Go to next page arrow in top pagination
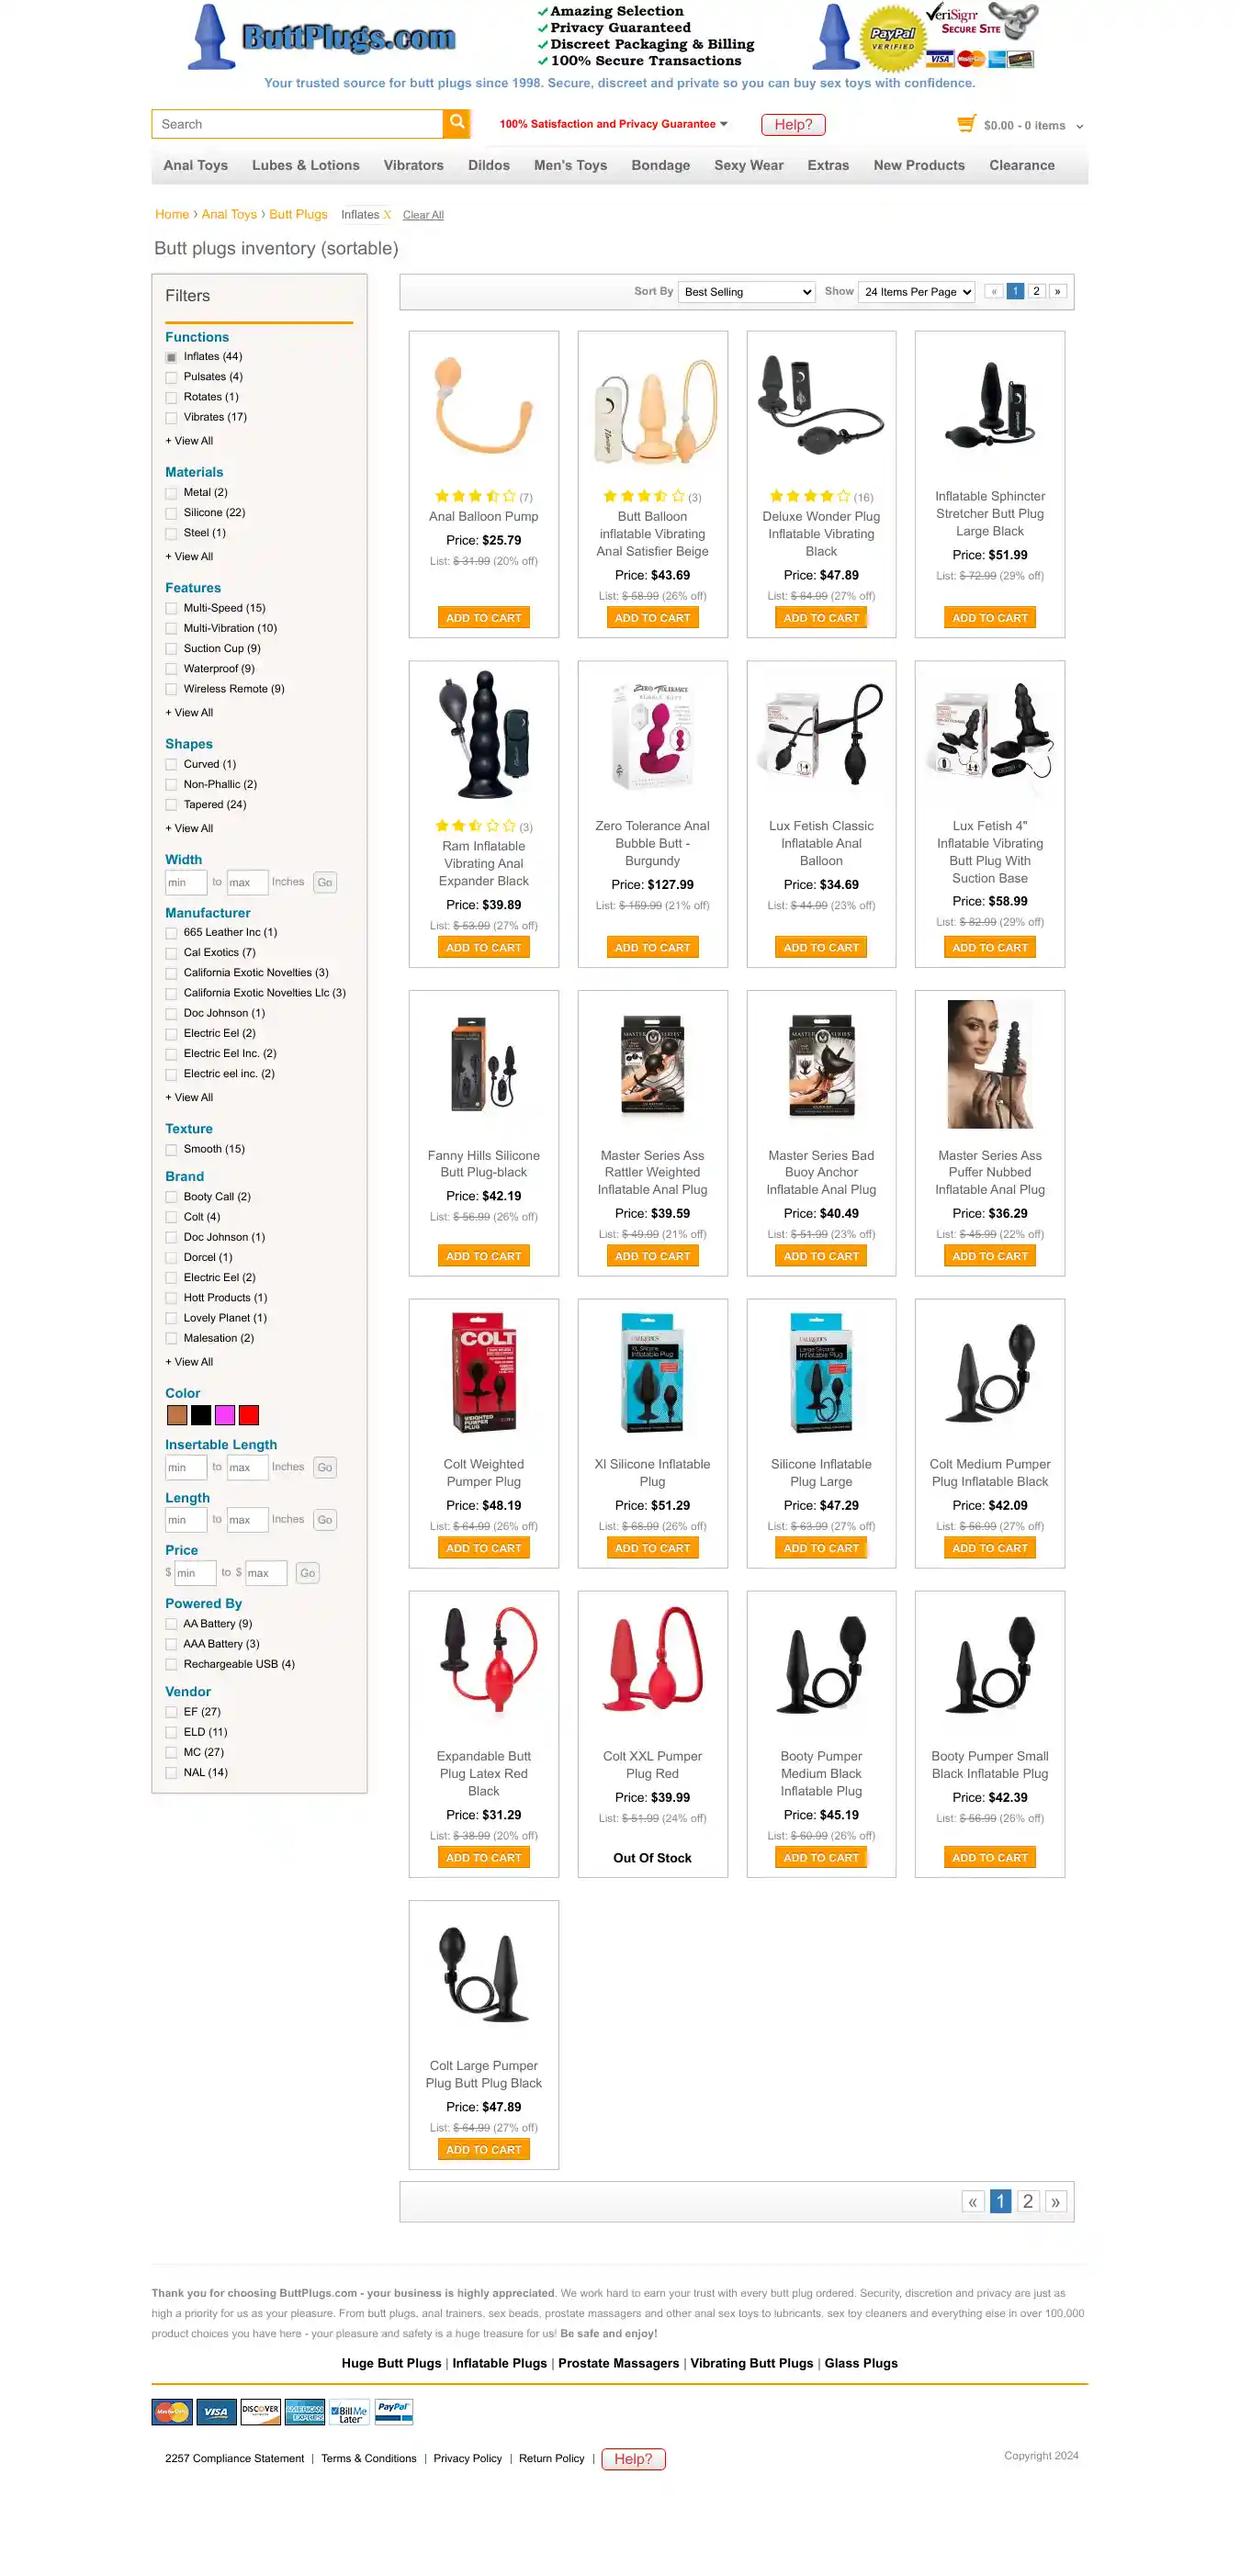 (1057, 291)
